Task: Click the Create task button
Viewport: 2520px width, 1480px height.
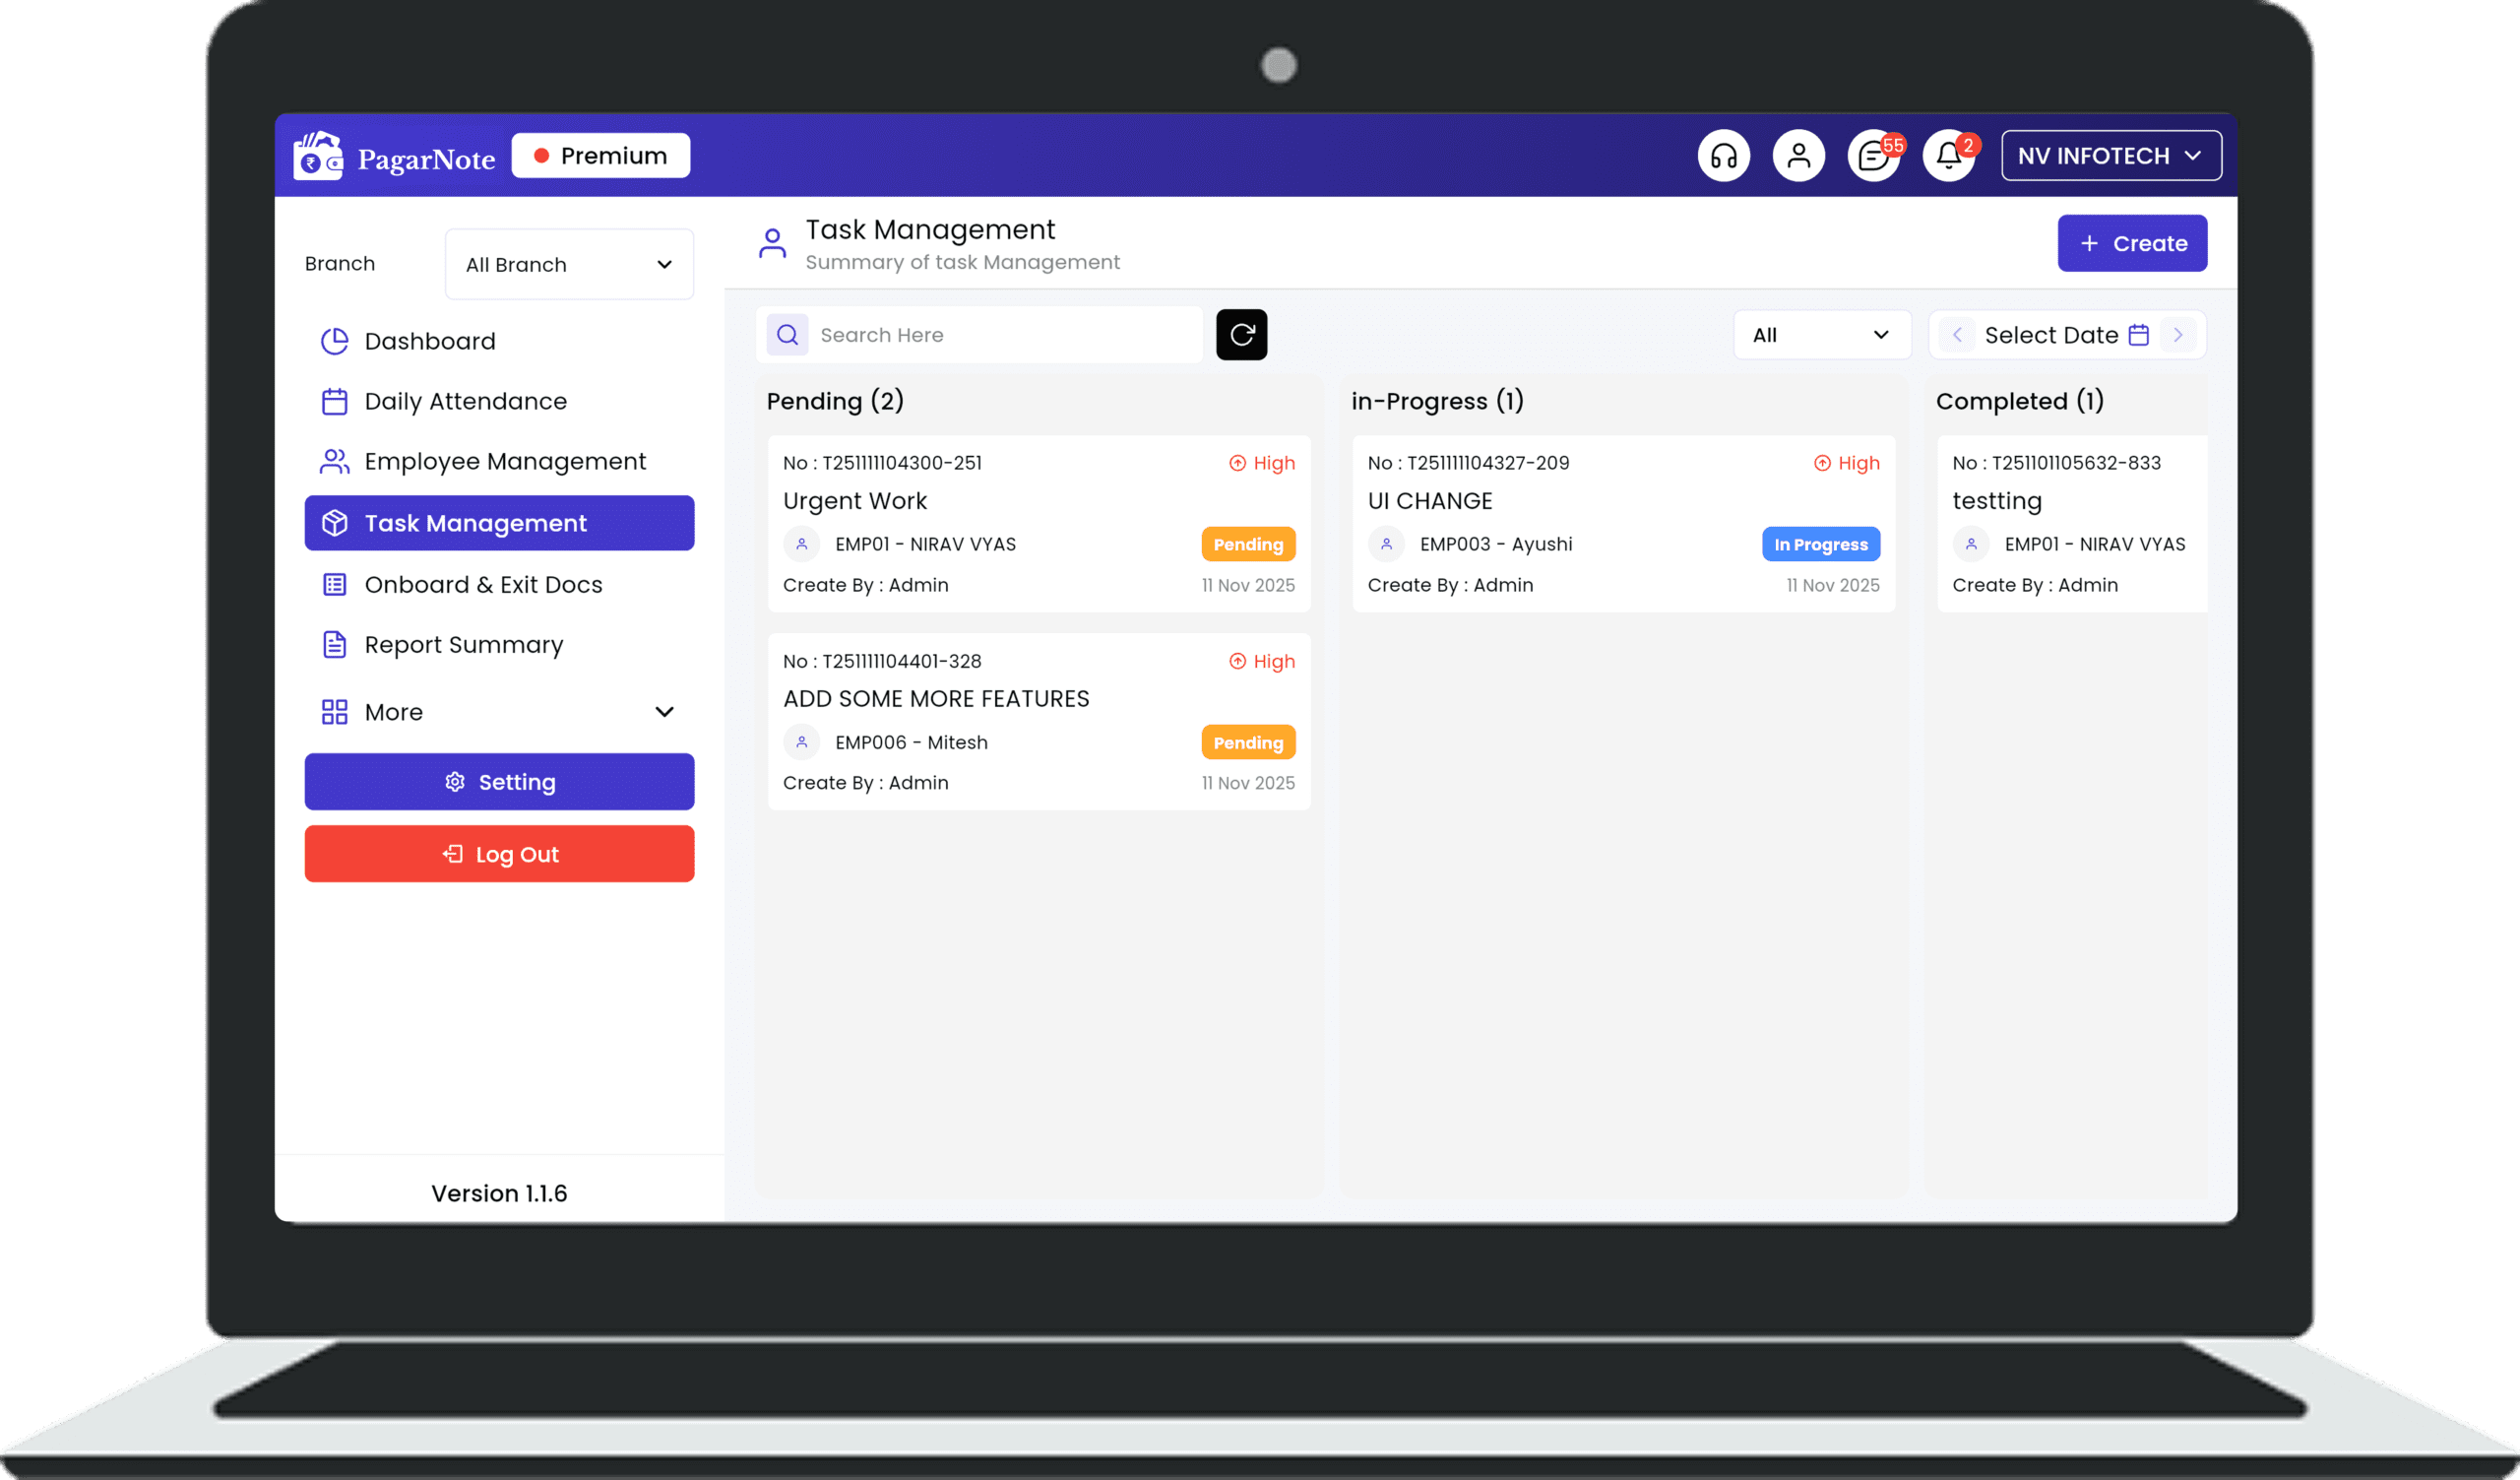Action: coord(2132,243)
